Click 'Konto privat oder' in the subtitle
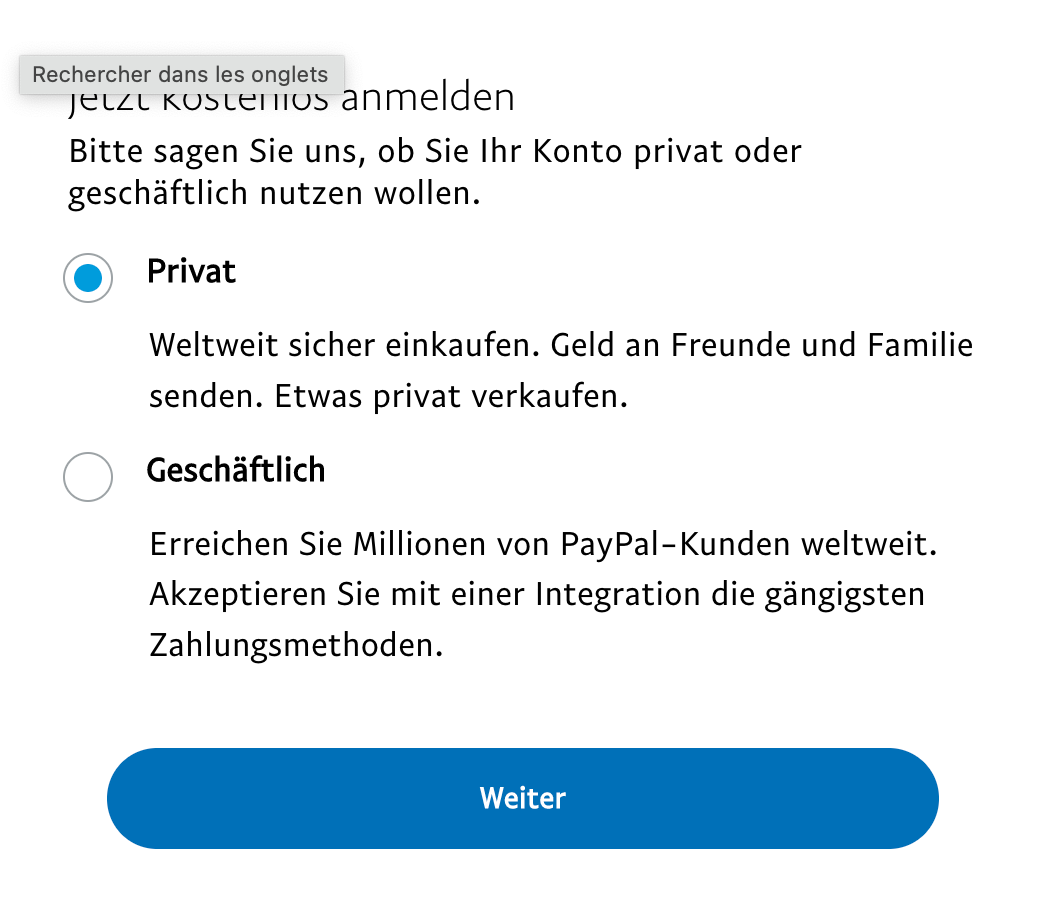Viewport: 1048px width, 924px height. (667, 152)
